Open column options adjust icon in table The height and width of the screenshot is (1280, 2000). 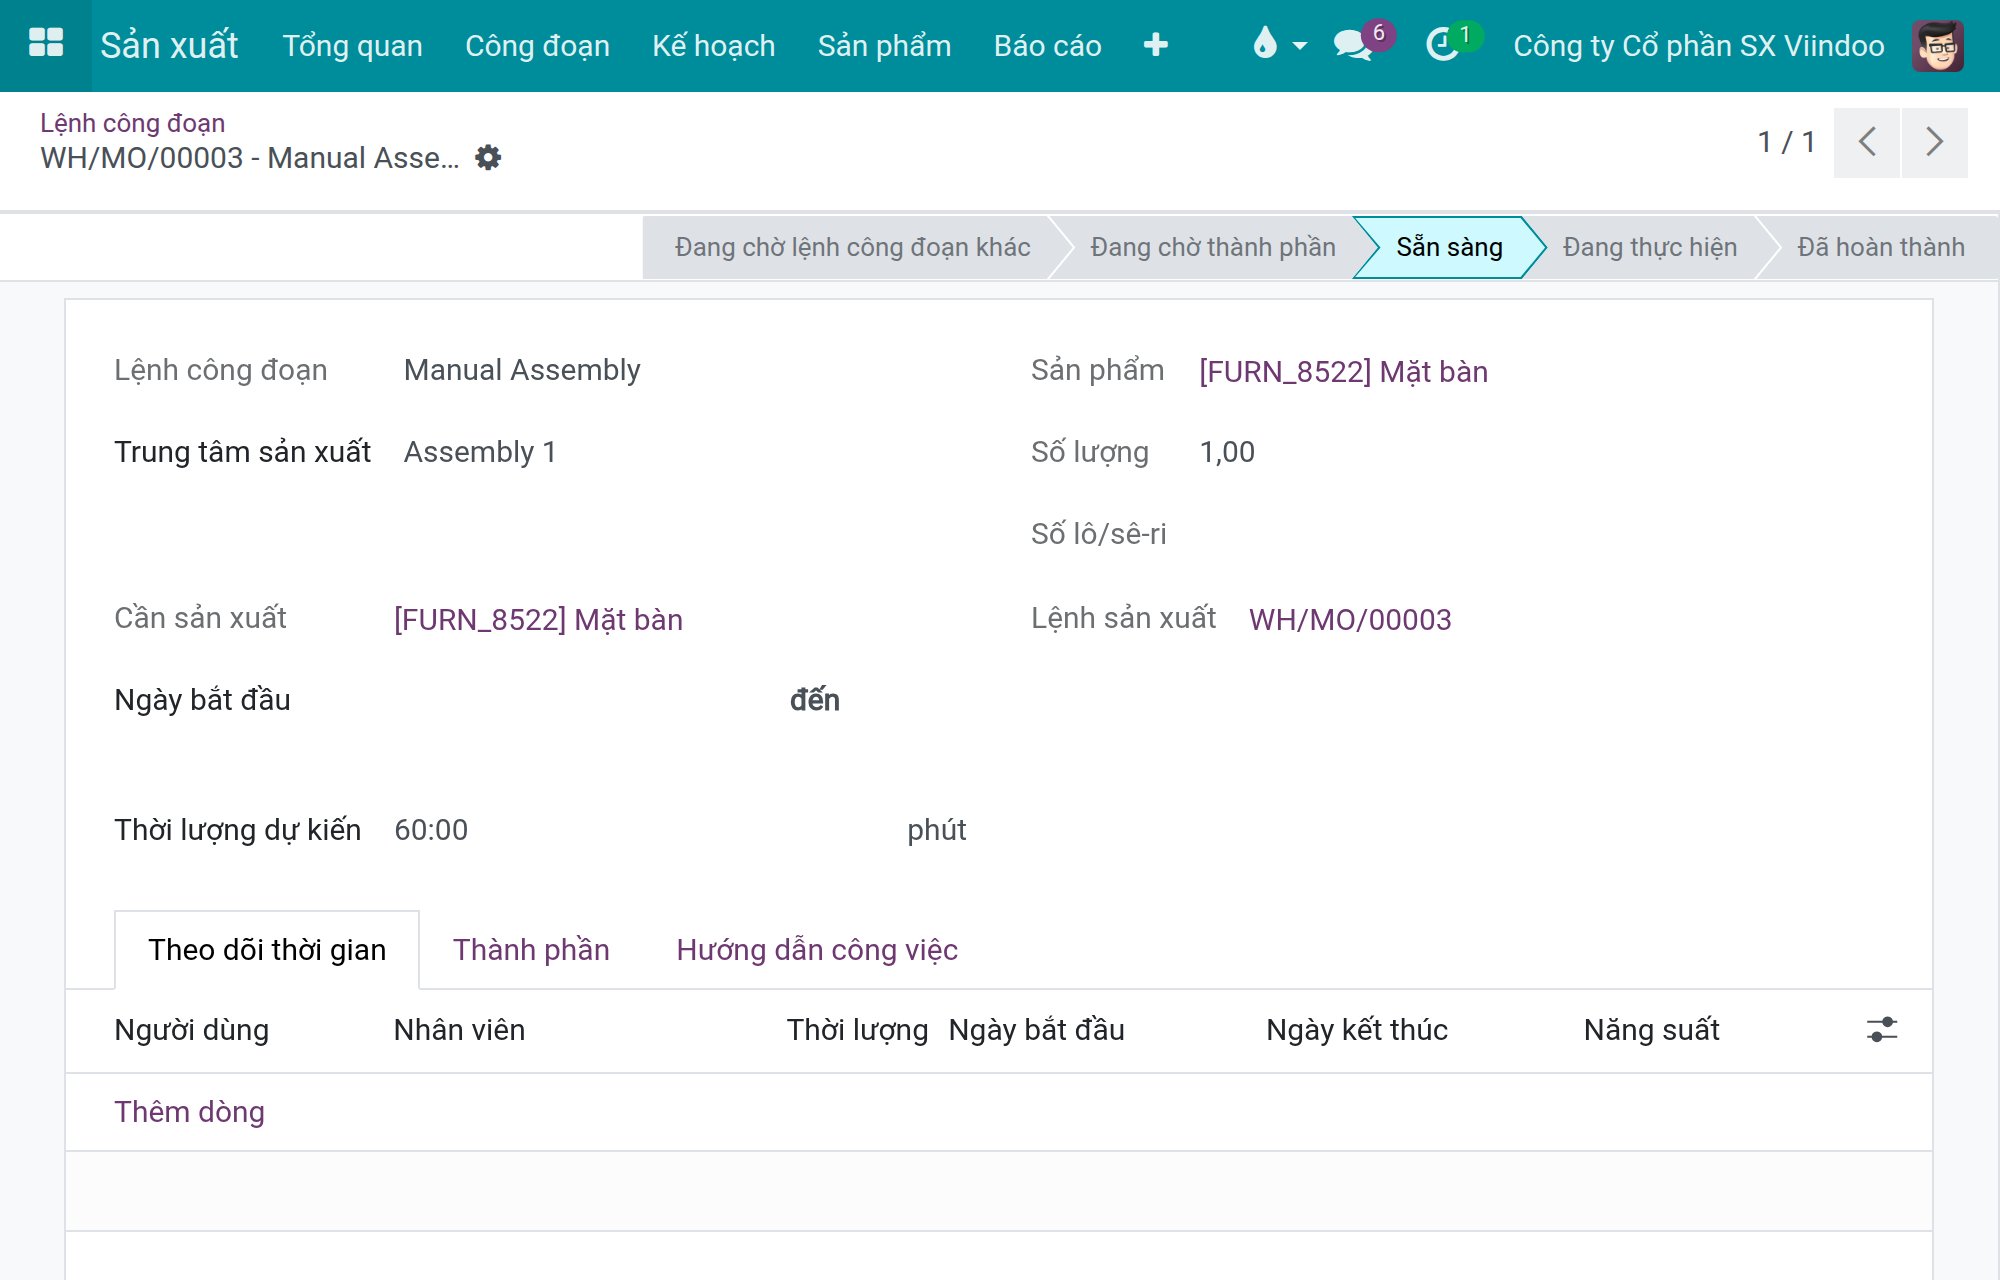(1881, 1029)
